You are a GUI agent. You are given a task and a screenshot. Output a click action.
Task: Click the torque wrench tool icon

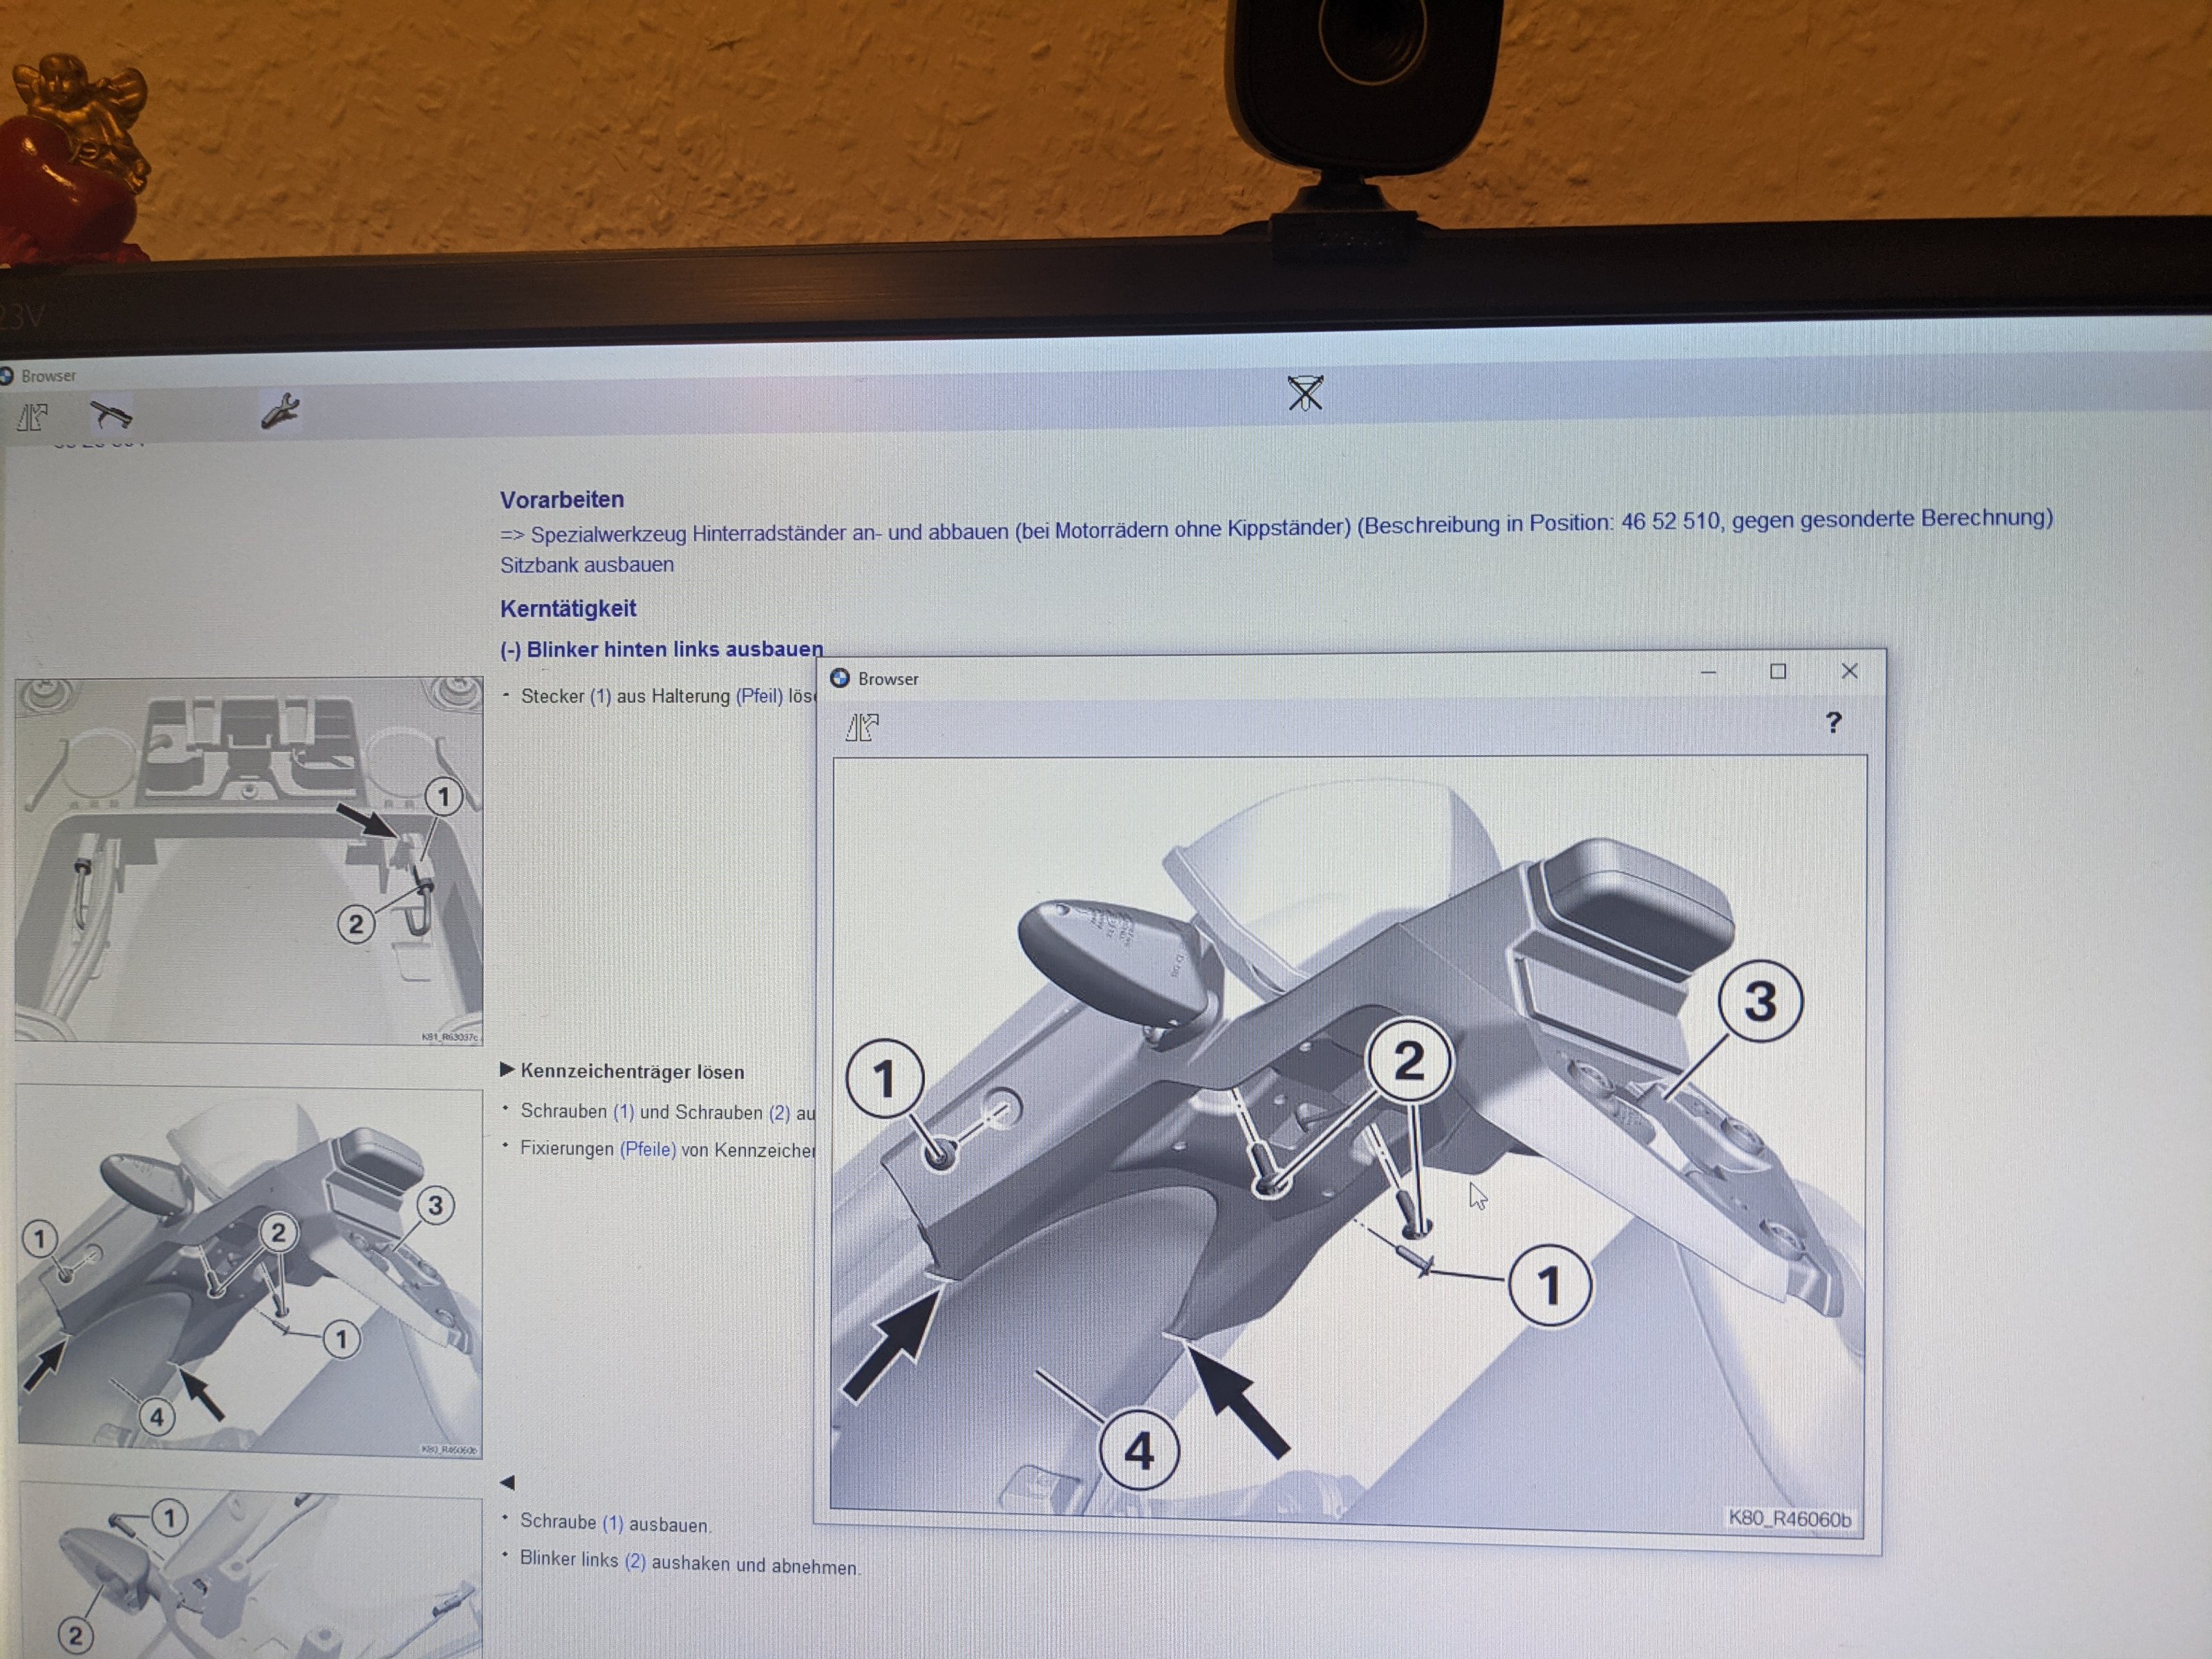pos(110,414)
